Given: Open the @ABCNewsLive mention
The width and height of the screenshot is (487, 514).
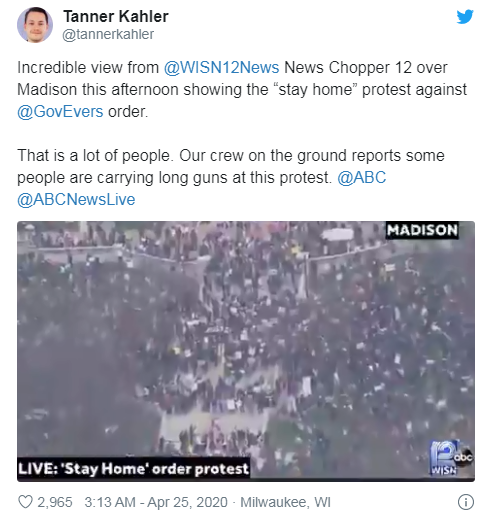Looking at the screenshot, I should pos(76,199).
